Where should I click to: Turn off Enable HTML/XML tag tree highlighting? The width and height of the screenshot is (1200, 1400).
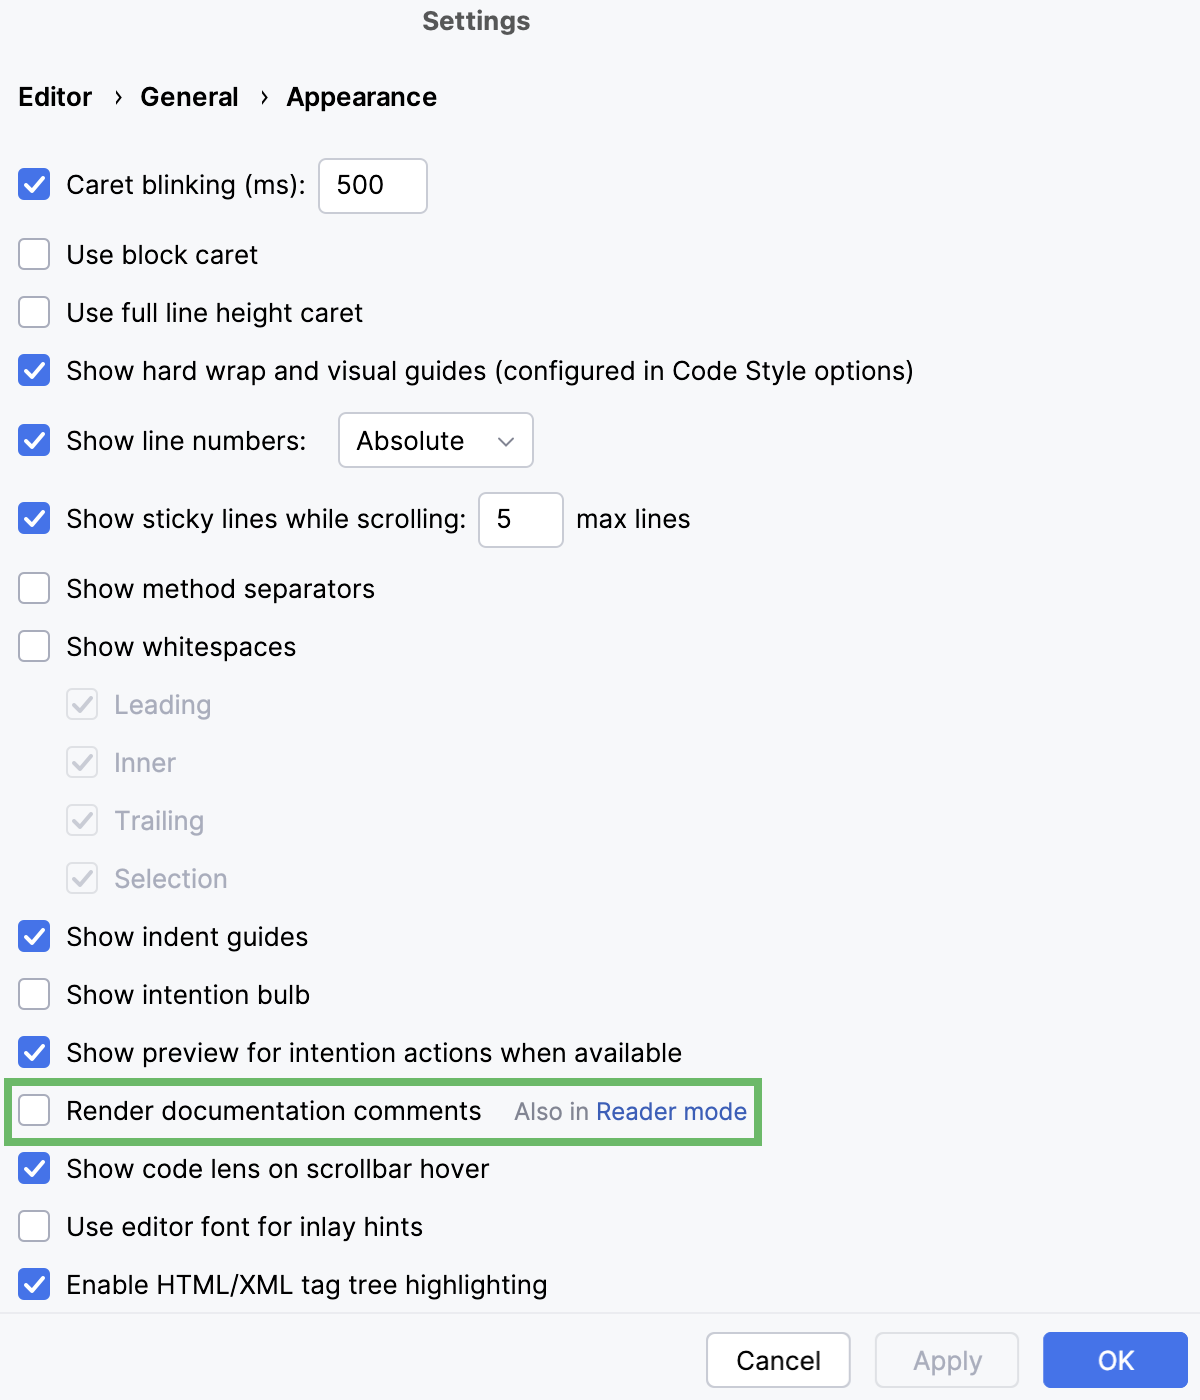(x=33, y=1284)
